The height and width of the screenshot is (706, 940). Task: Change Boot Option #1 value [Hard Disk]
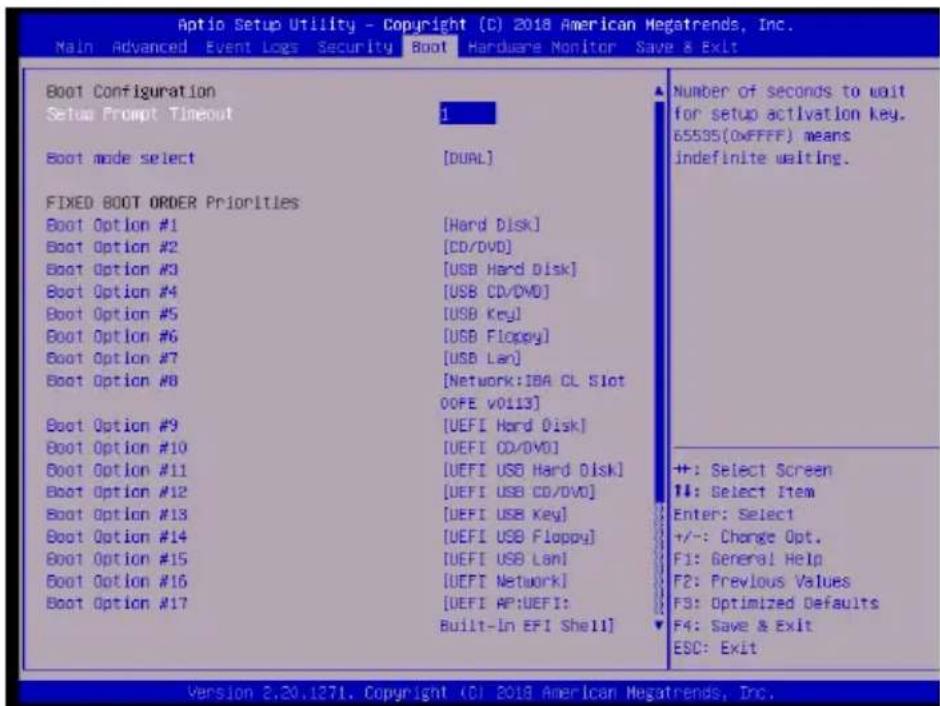(491, 225)
